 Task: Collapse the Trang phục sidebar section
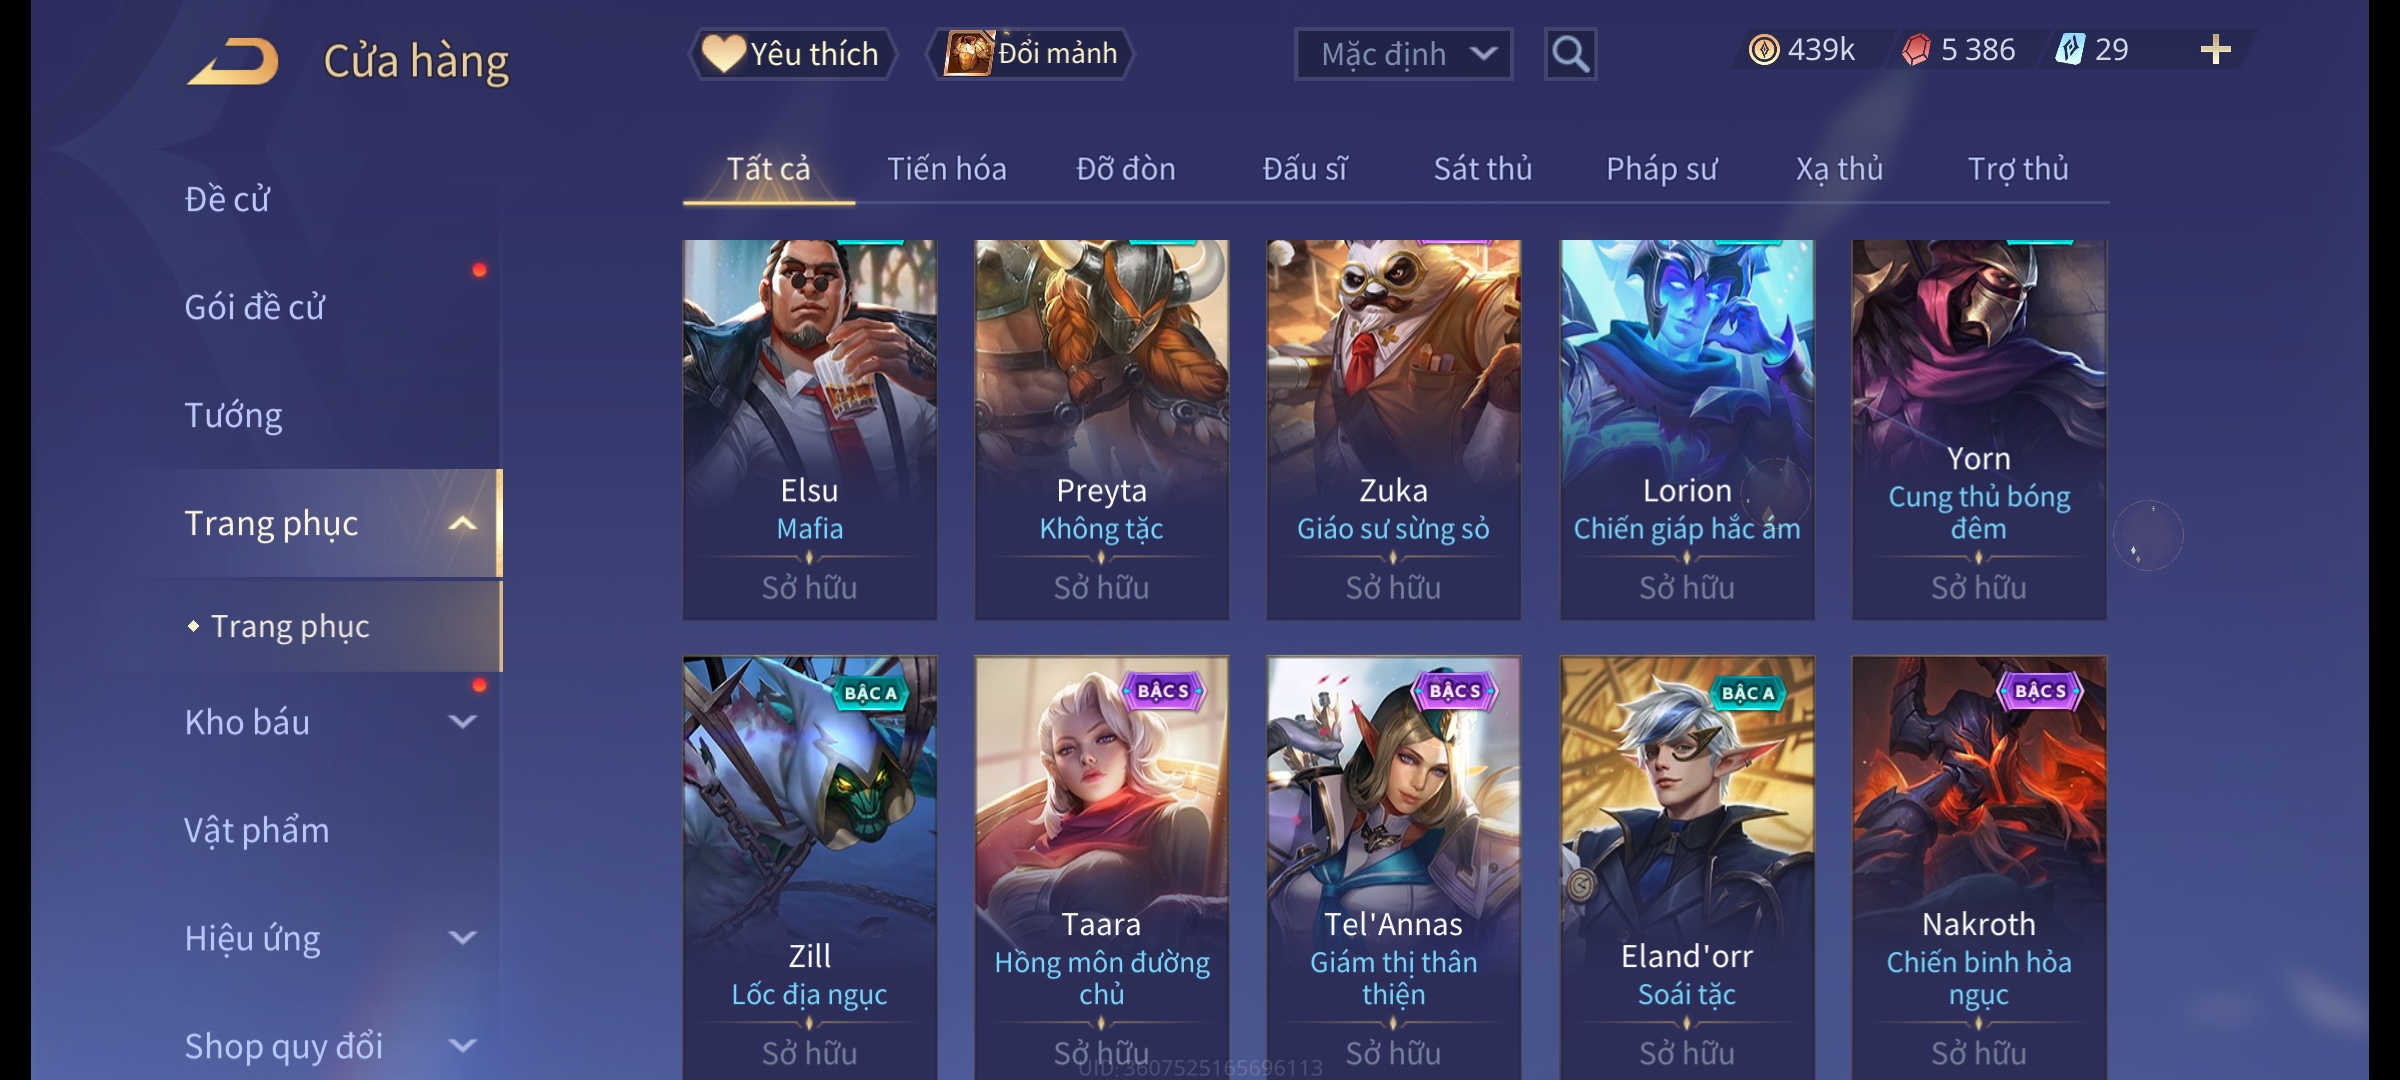click(x=462, y=523)
